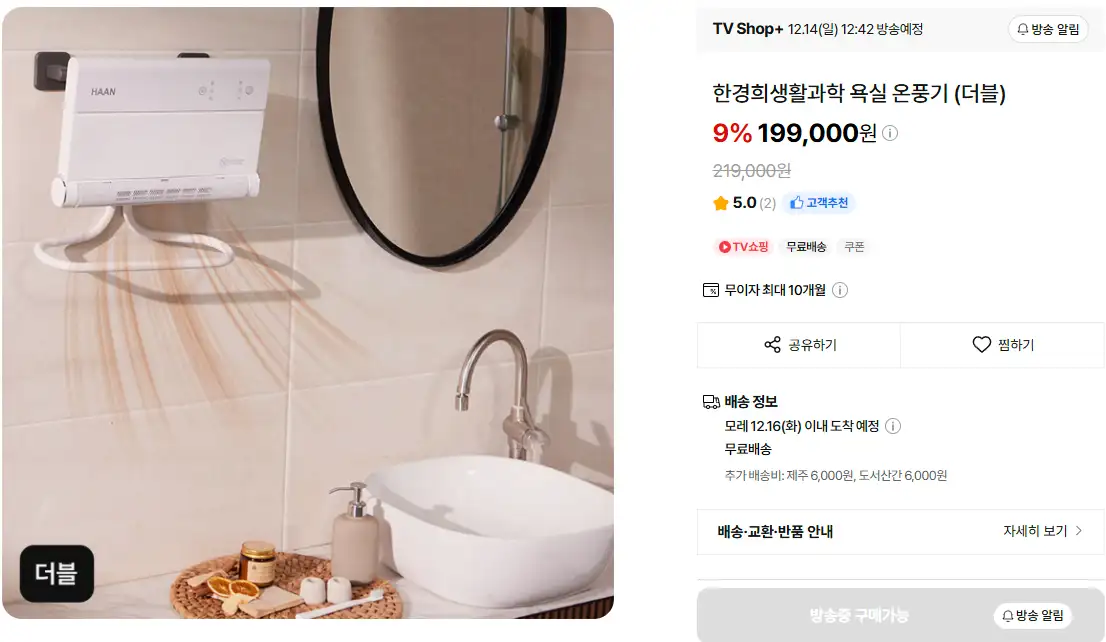This screenshot has height=642, width=1106.
Task: Click the delivery arrival date info icon
Action: tap(892, 426)
